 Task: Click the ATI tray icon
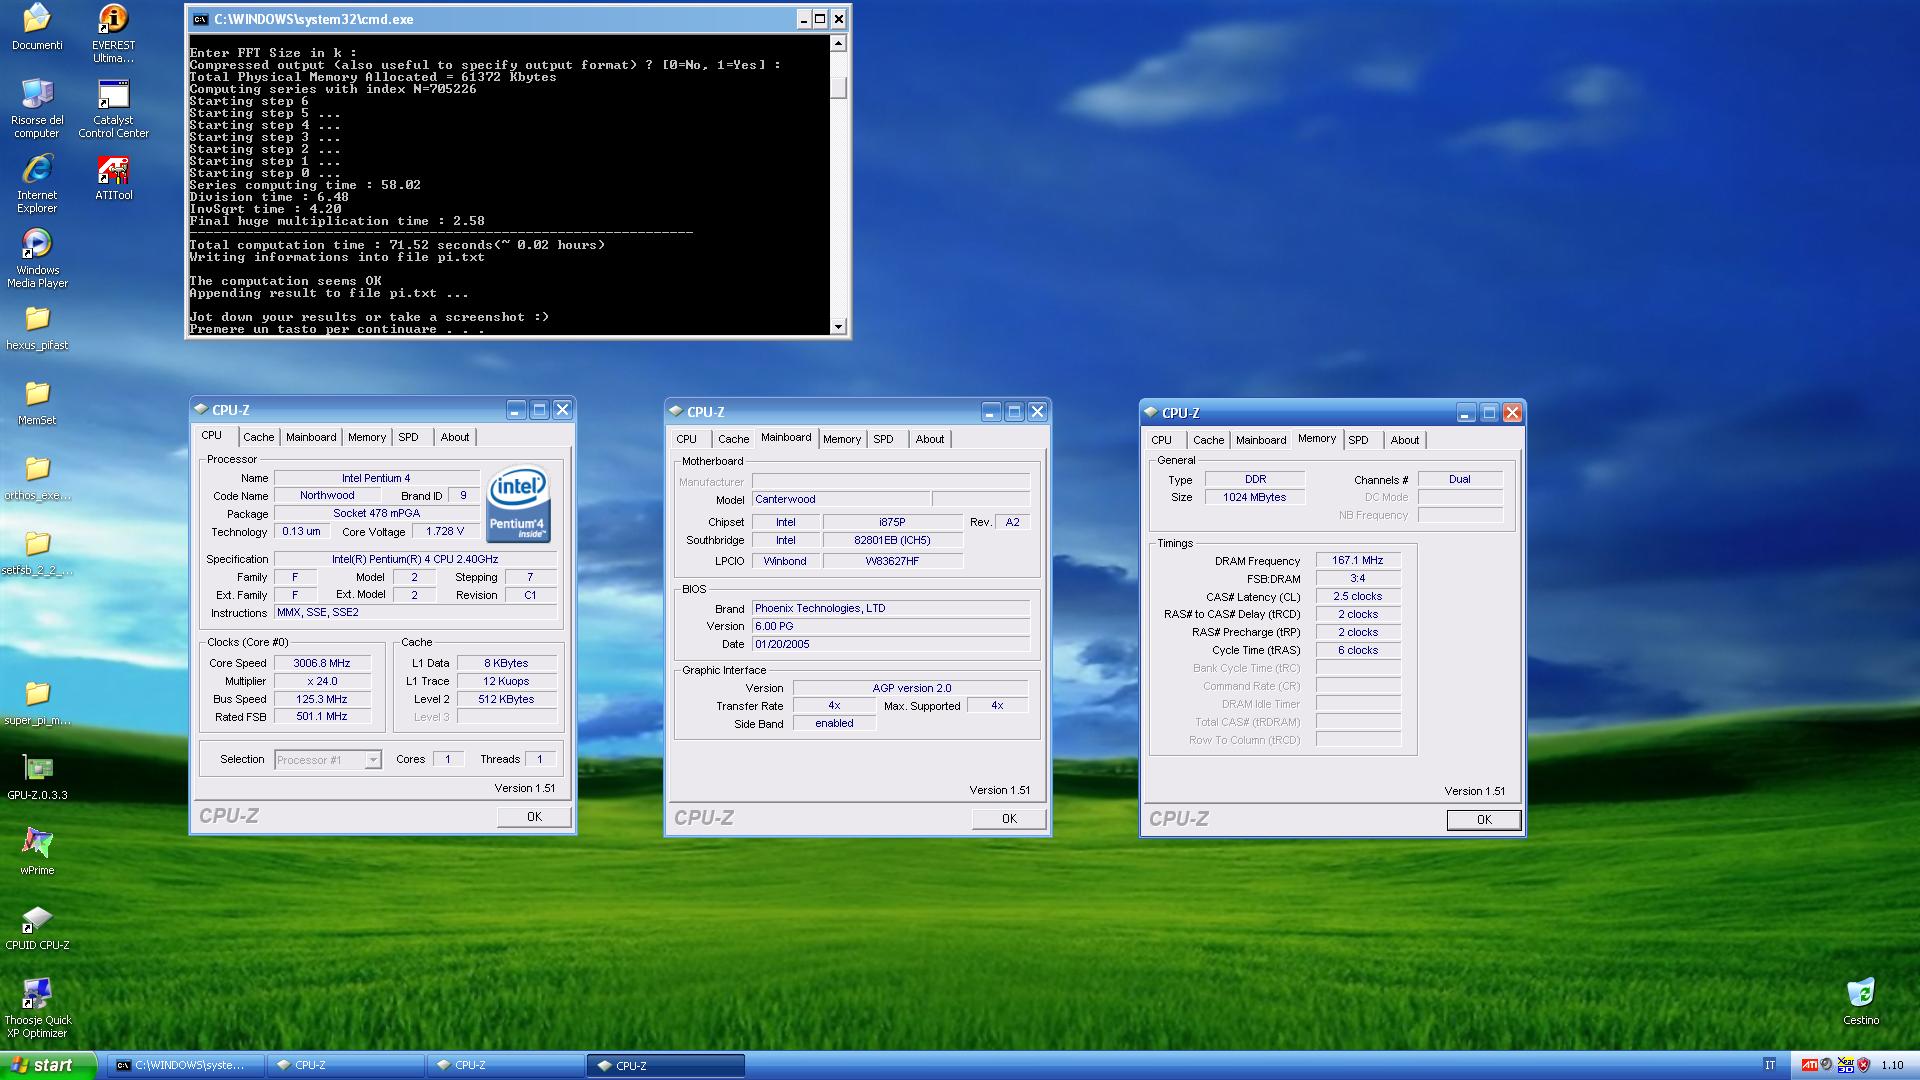click(x=1809, y=1065)
